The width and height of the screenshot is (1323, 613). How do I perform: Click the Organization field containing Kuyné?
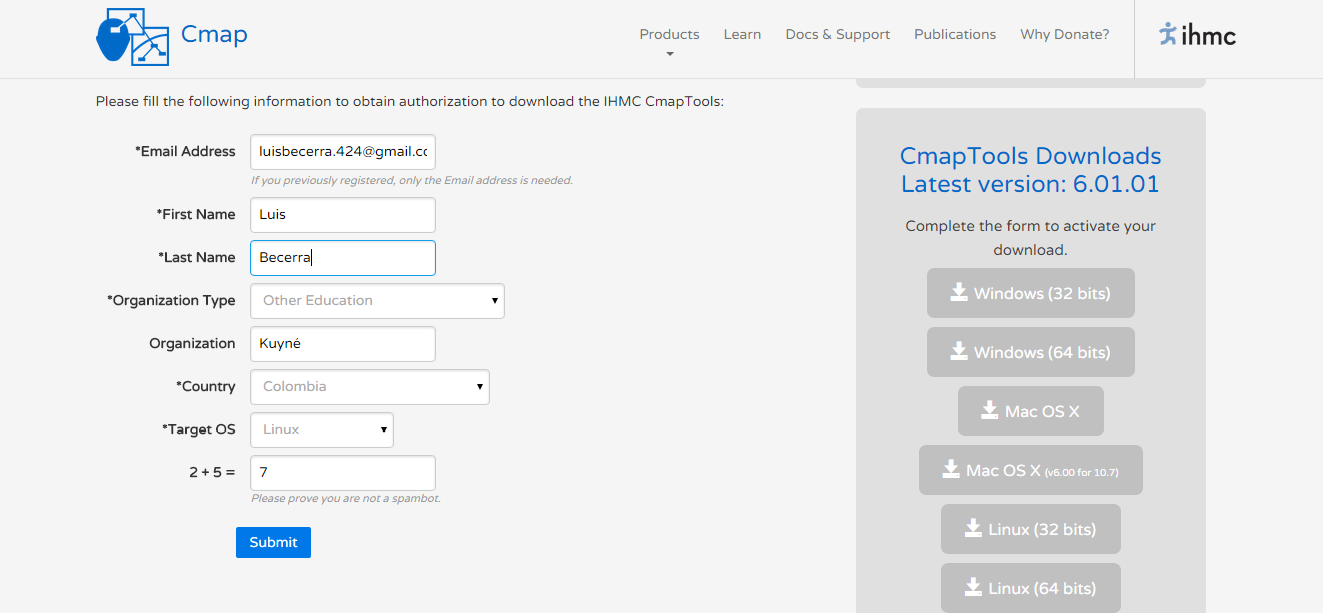(x=343, y=344)
